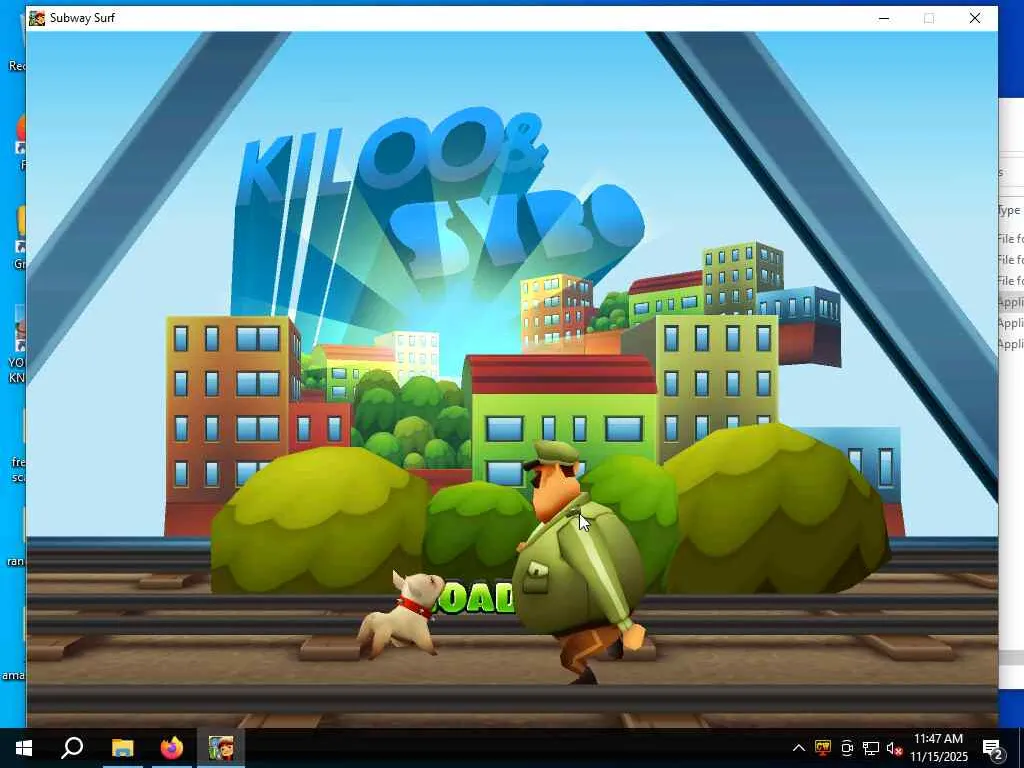This screenshot has height=768, width=1024.
Task: Expand the hidden system tray icons chevron
Action: [x=799, y=748]
